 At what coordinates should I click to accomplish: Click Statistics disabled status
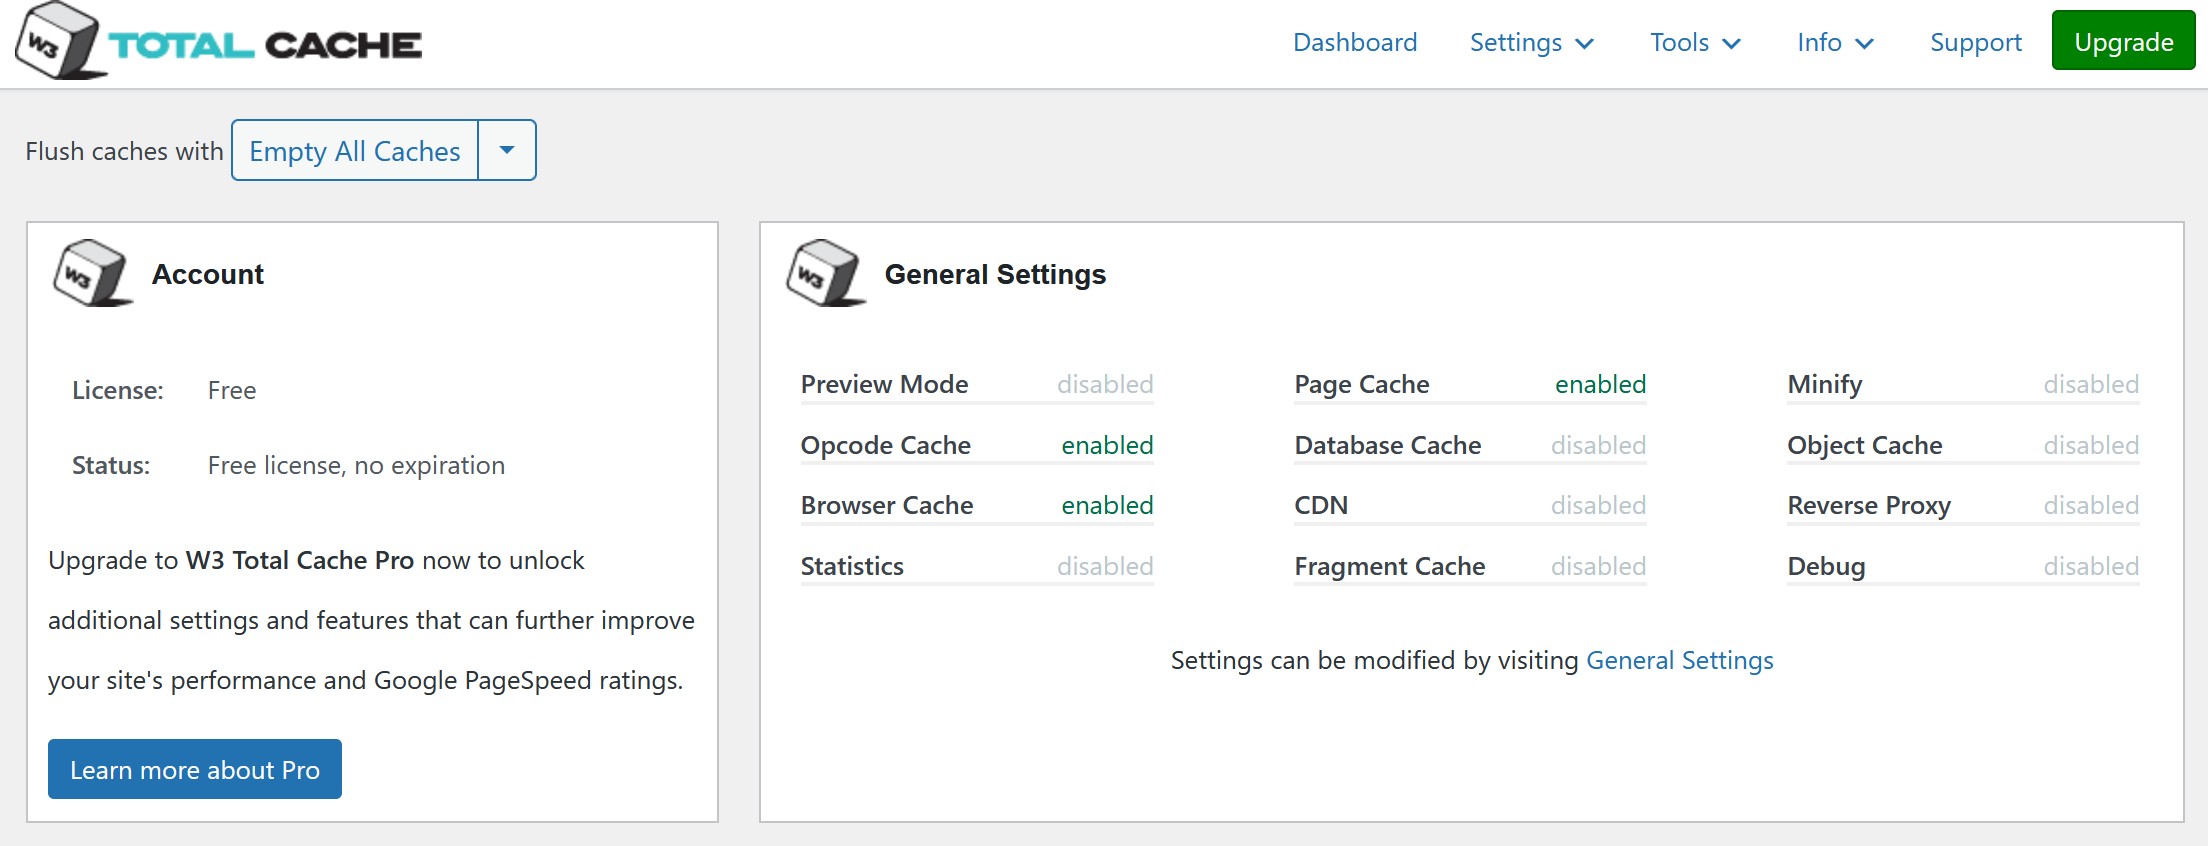(1105, 566)
